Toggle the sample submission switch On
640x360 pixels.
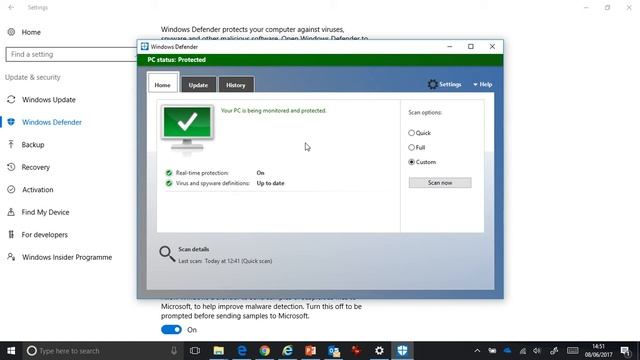coord(171,330)
